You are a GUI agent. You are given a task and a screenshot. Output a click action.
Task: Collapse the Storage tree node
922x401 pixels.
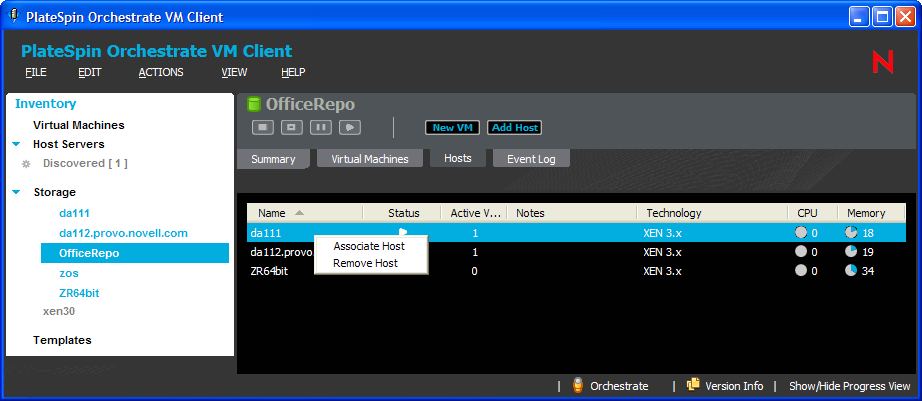pos(16,192)
